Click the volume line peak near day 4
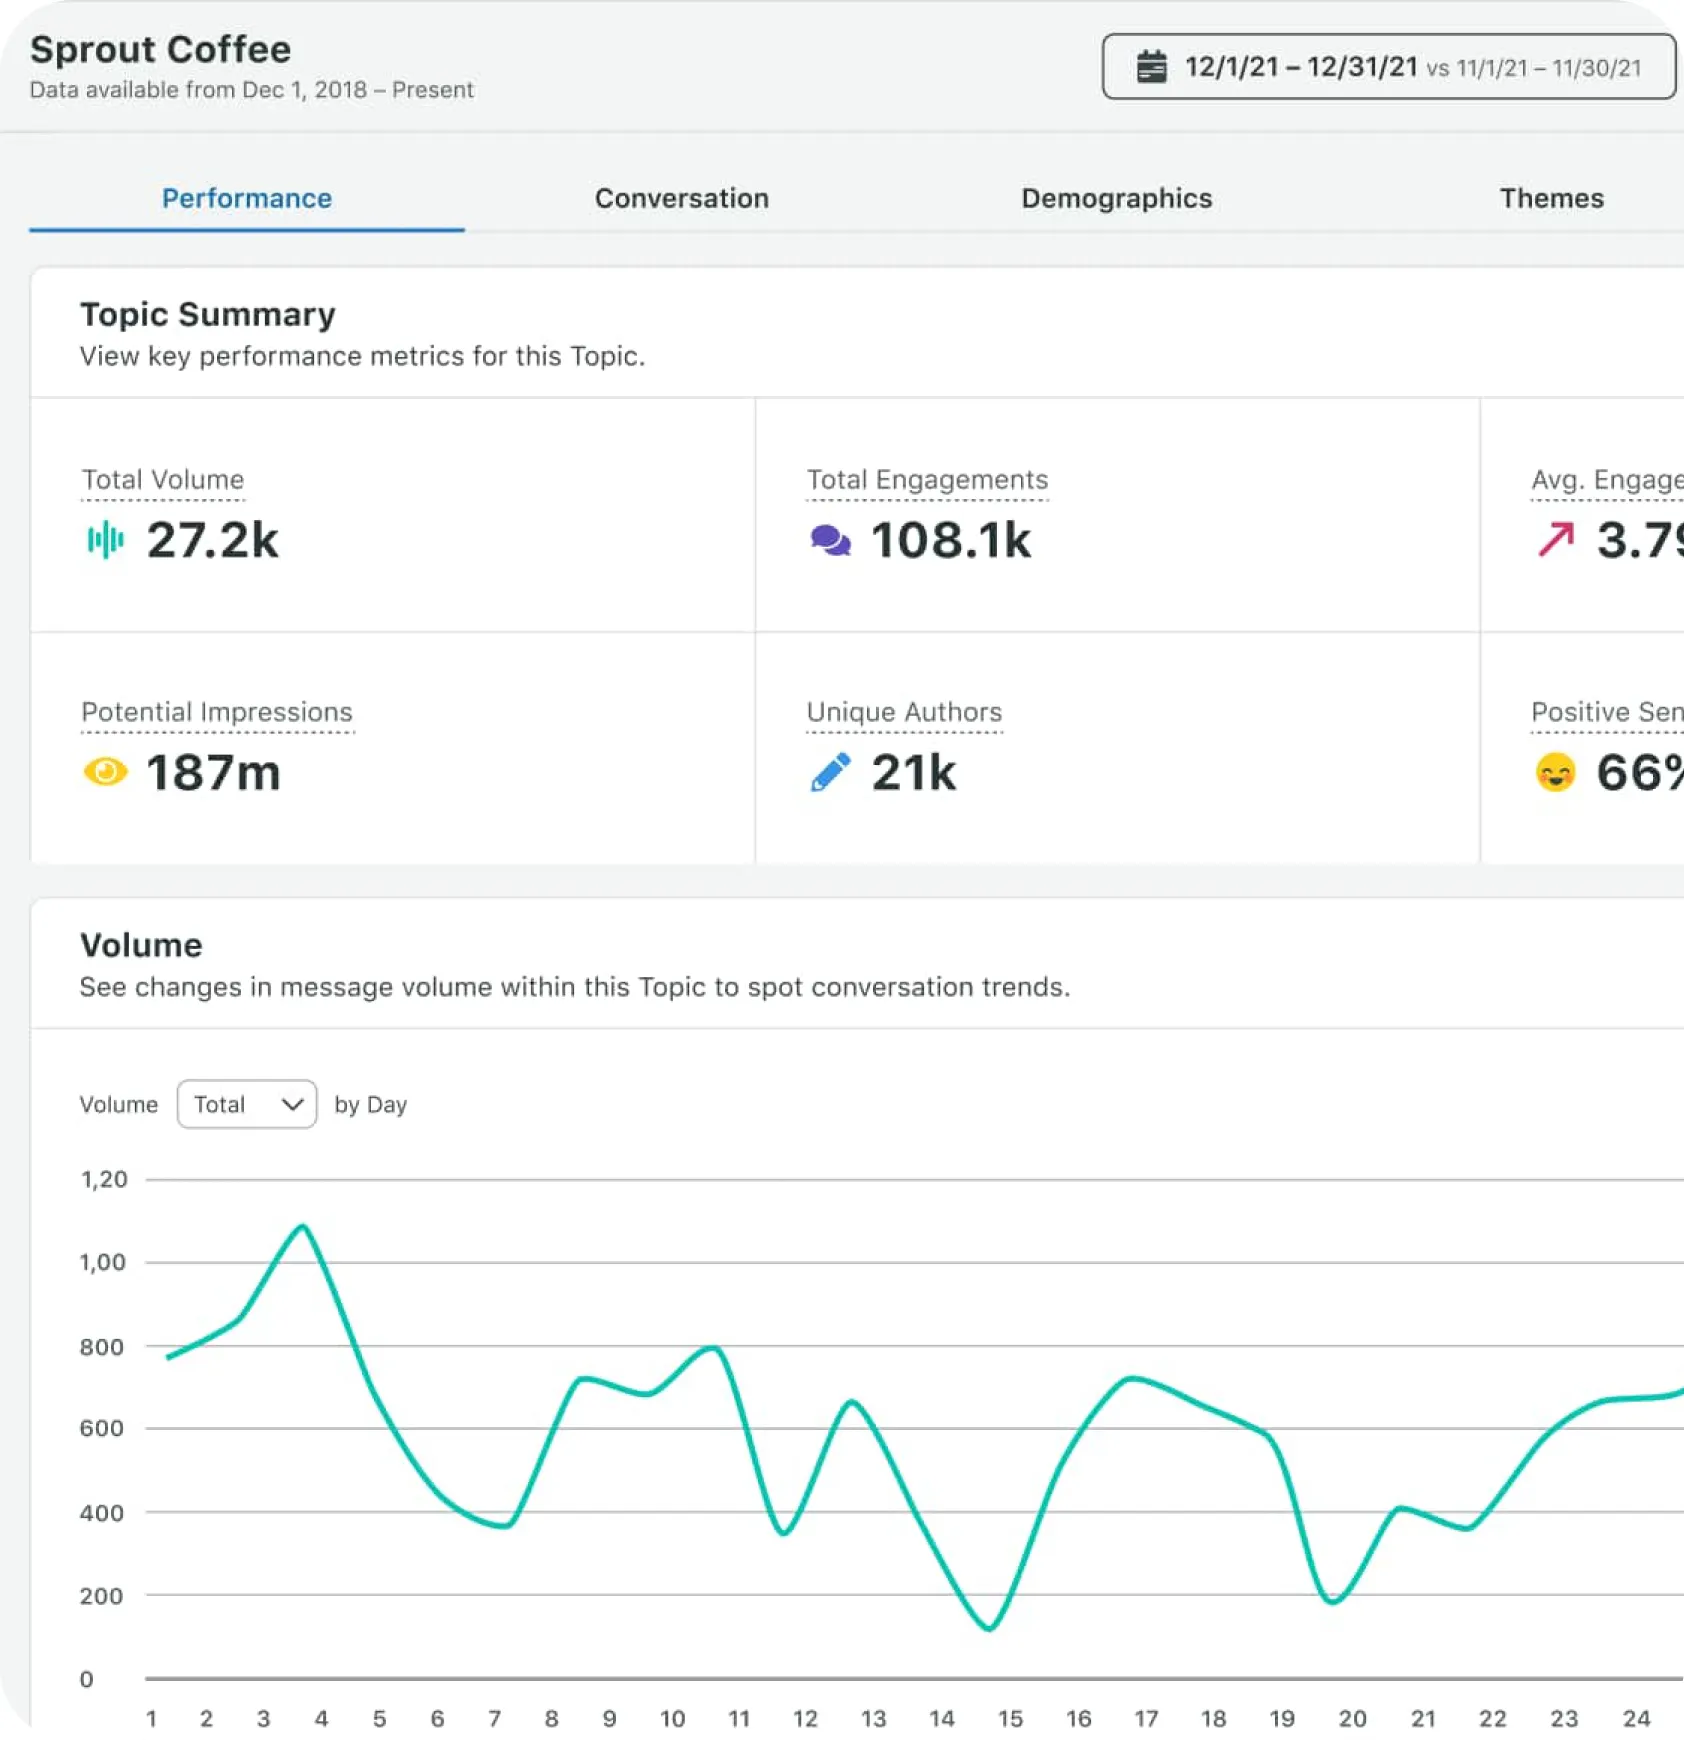 [303, 1226]
